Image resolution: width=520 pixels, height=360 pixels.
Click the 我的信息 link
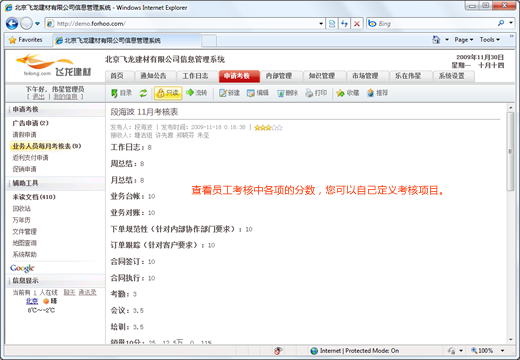pyautogui.click(x=65, y=97)
